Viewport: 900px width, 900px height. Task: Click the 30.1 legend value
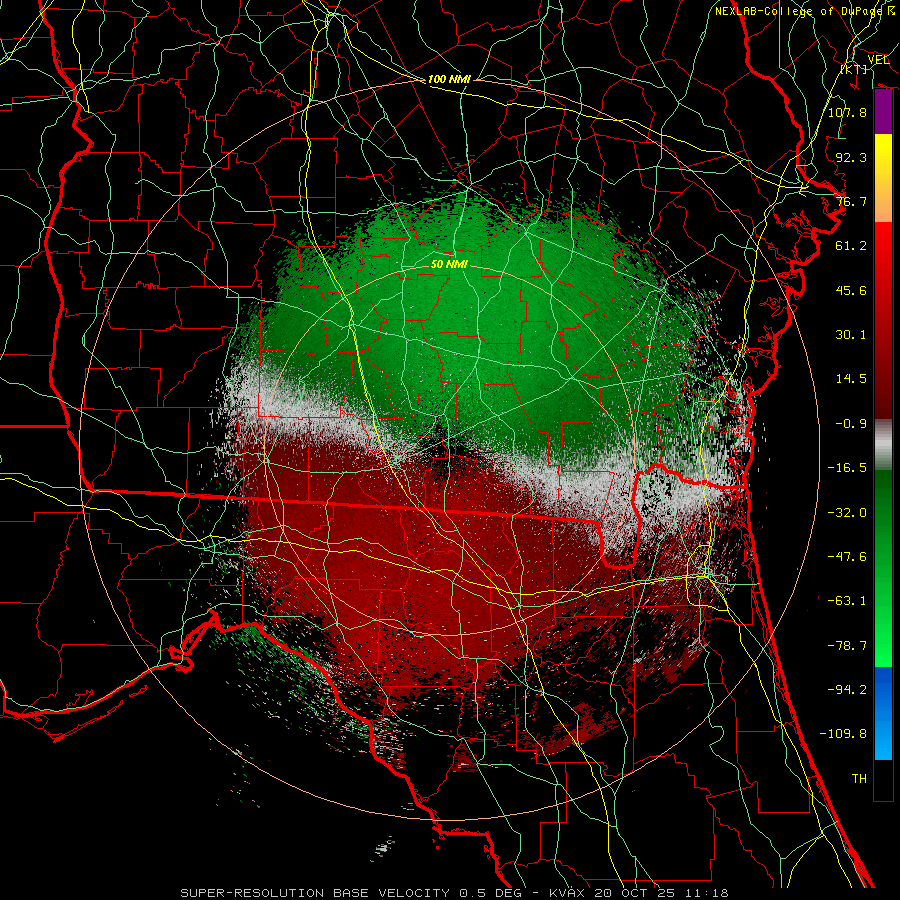851,335
